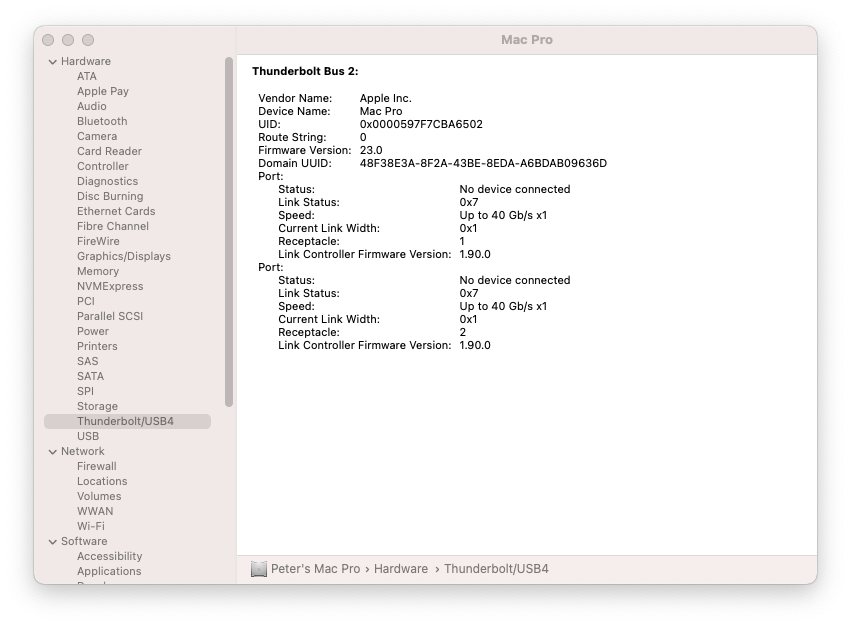The height and width of the screenshot is (626, 851).
Task: Click the Mac Pro window title
Action: [x=526, y=40]
